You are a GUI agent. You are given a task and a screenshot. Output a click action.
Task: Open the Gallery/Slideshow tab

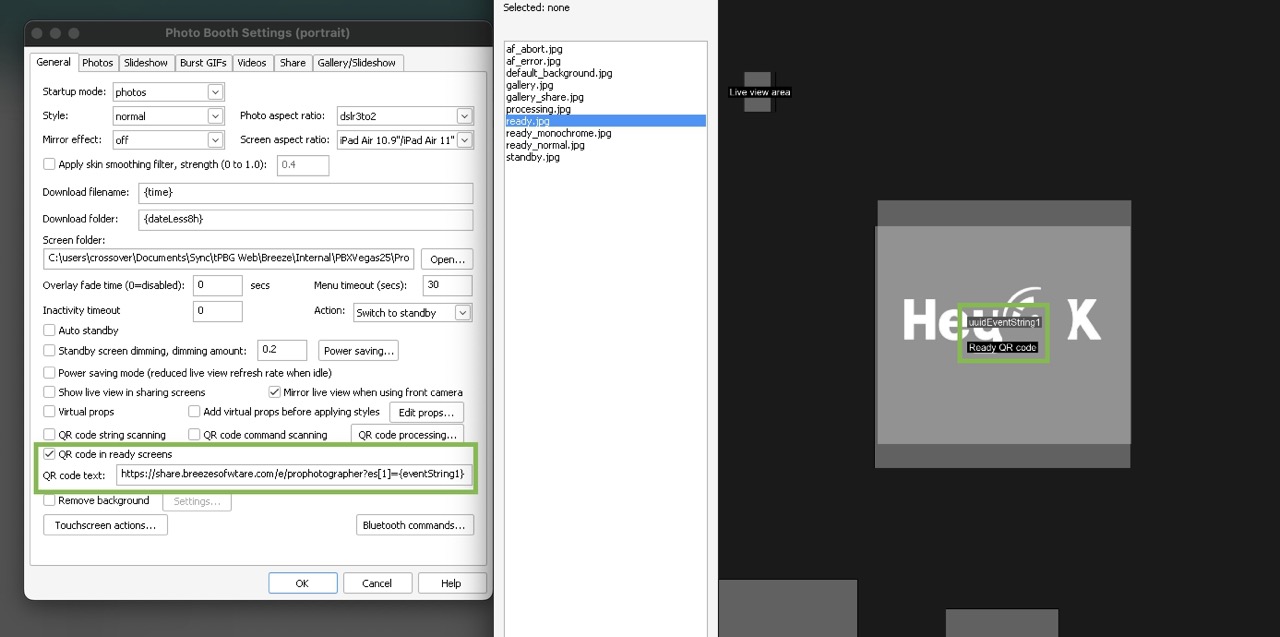pos(356,63)
